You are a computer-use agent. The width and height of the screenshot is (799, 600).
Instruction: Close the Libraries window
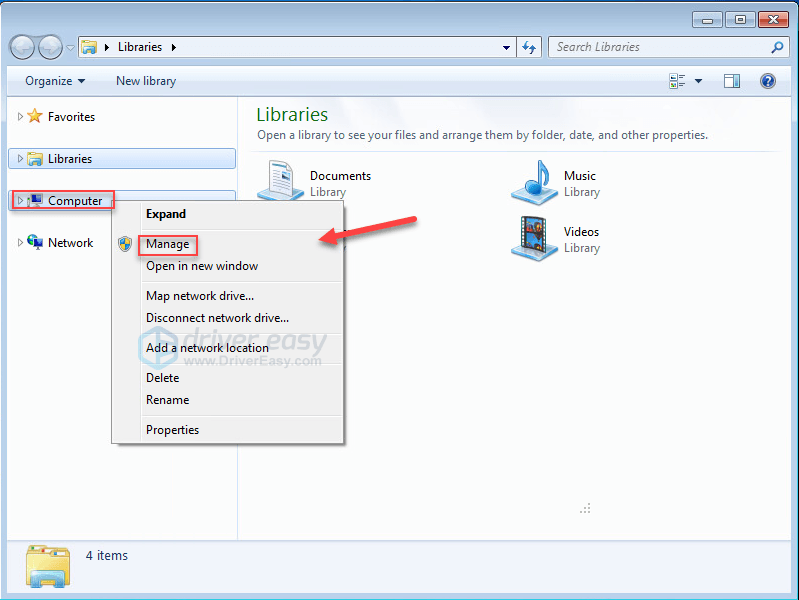pyautogui.click(x=774, y=20)
